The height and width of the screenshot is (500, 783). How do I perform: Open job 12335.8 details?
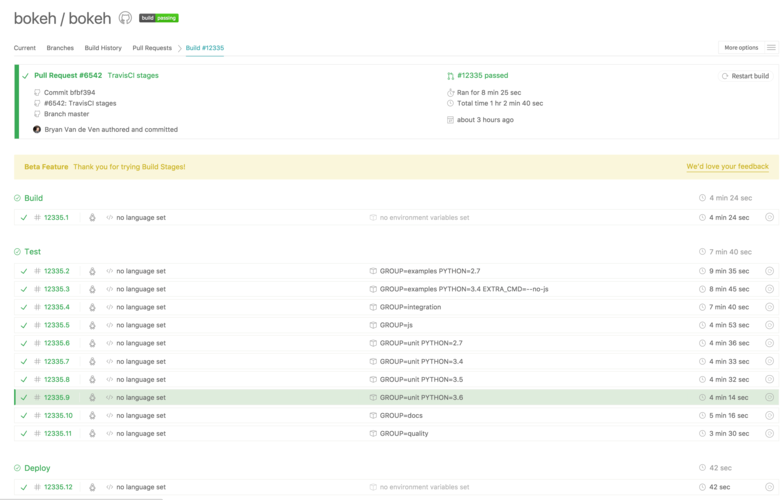(56, 379)
